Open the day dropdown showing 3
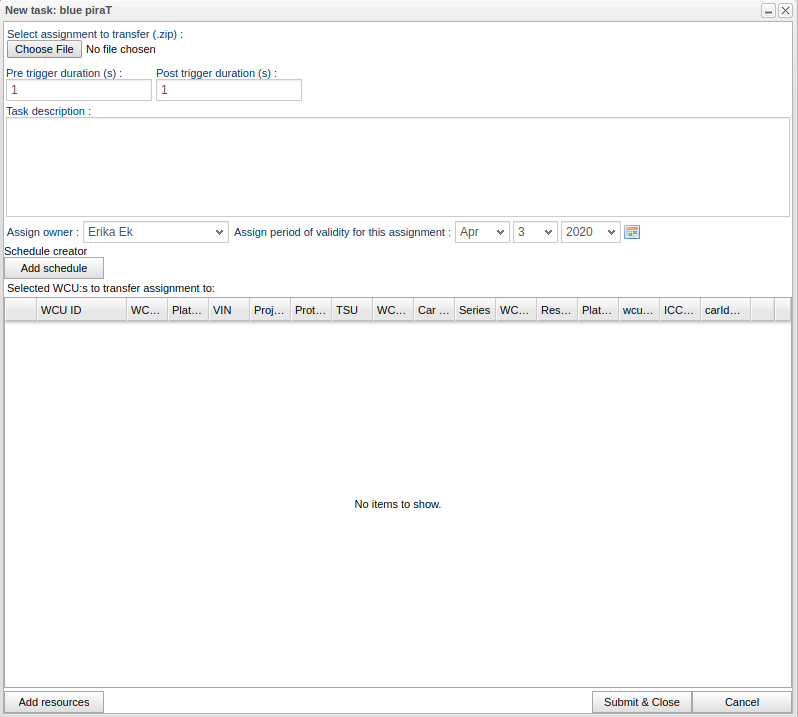798x717 pixels. (535, 232)
